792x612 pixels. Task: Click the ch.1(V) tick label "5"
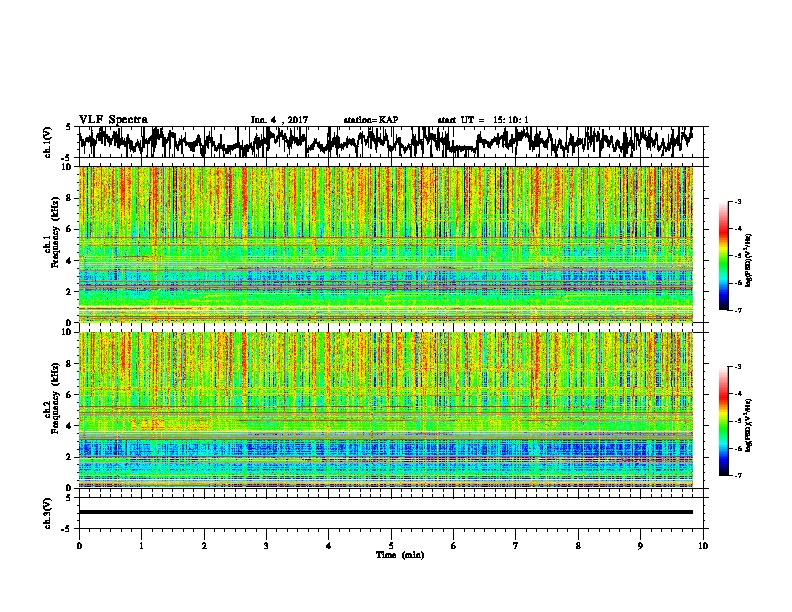coord(68,127)
